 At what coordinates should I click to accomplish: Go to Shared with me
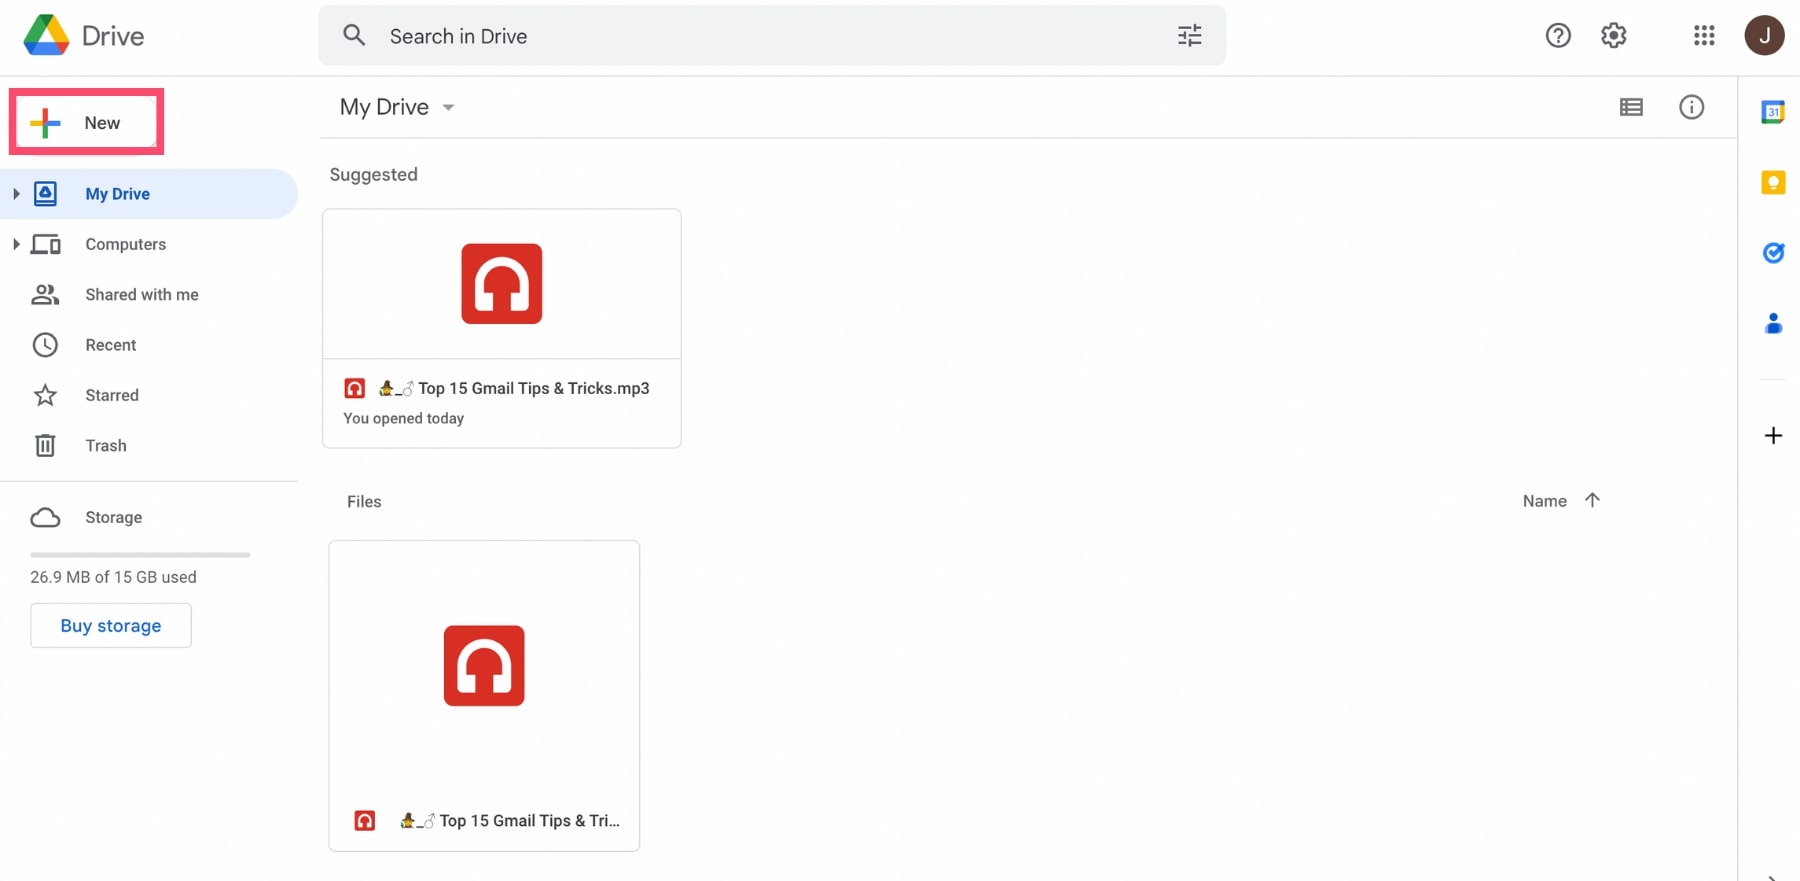(141, 295)
